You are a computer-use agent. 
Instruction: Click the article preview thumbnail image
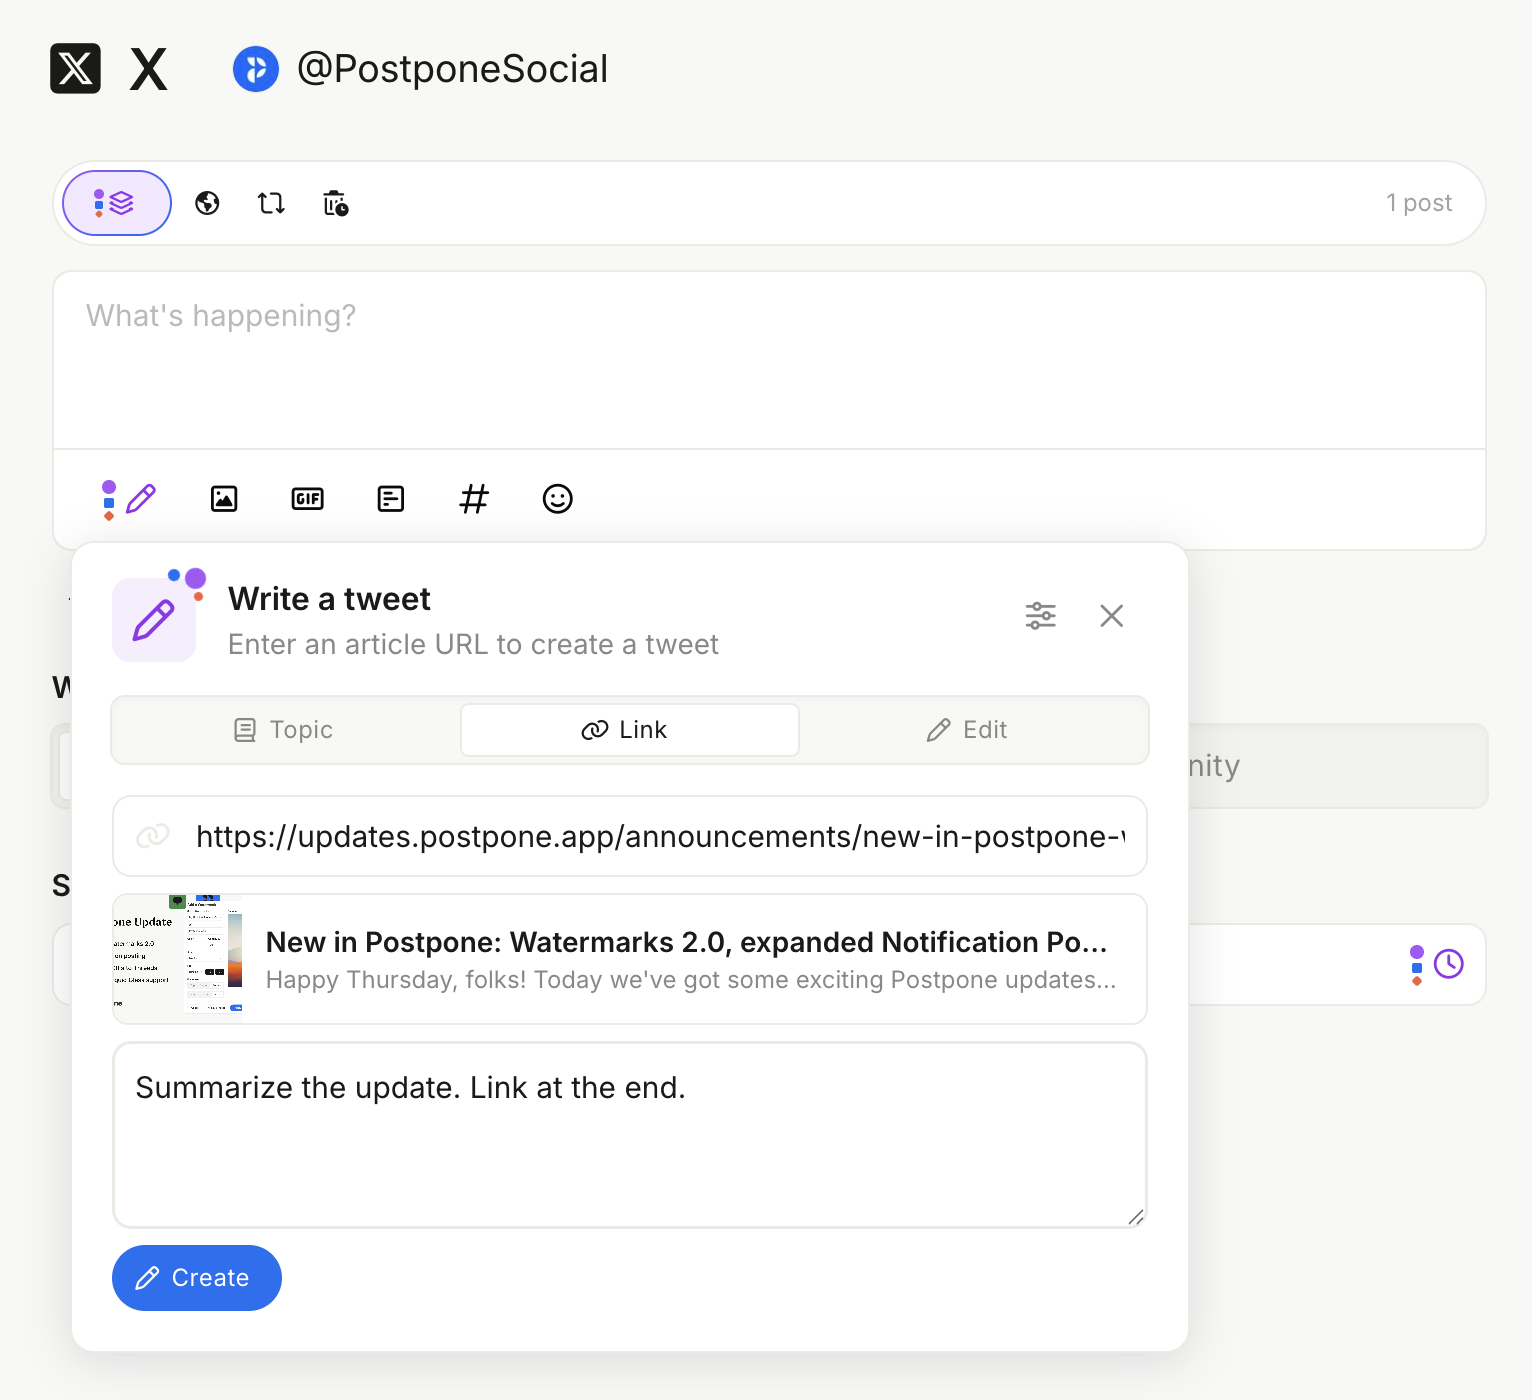tap(178, 959)
